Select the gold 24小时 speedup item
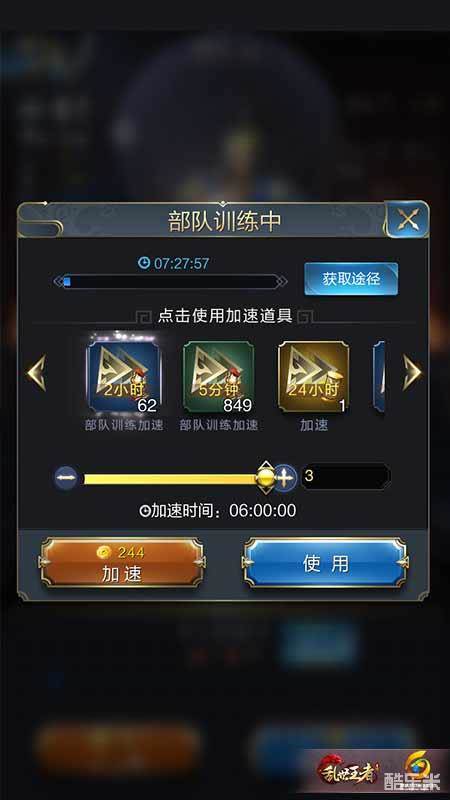450x800 pixels. click(x=313, y=377)
